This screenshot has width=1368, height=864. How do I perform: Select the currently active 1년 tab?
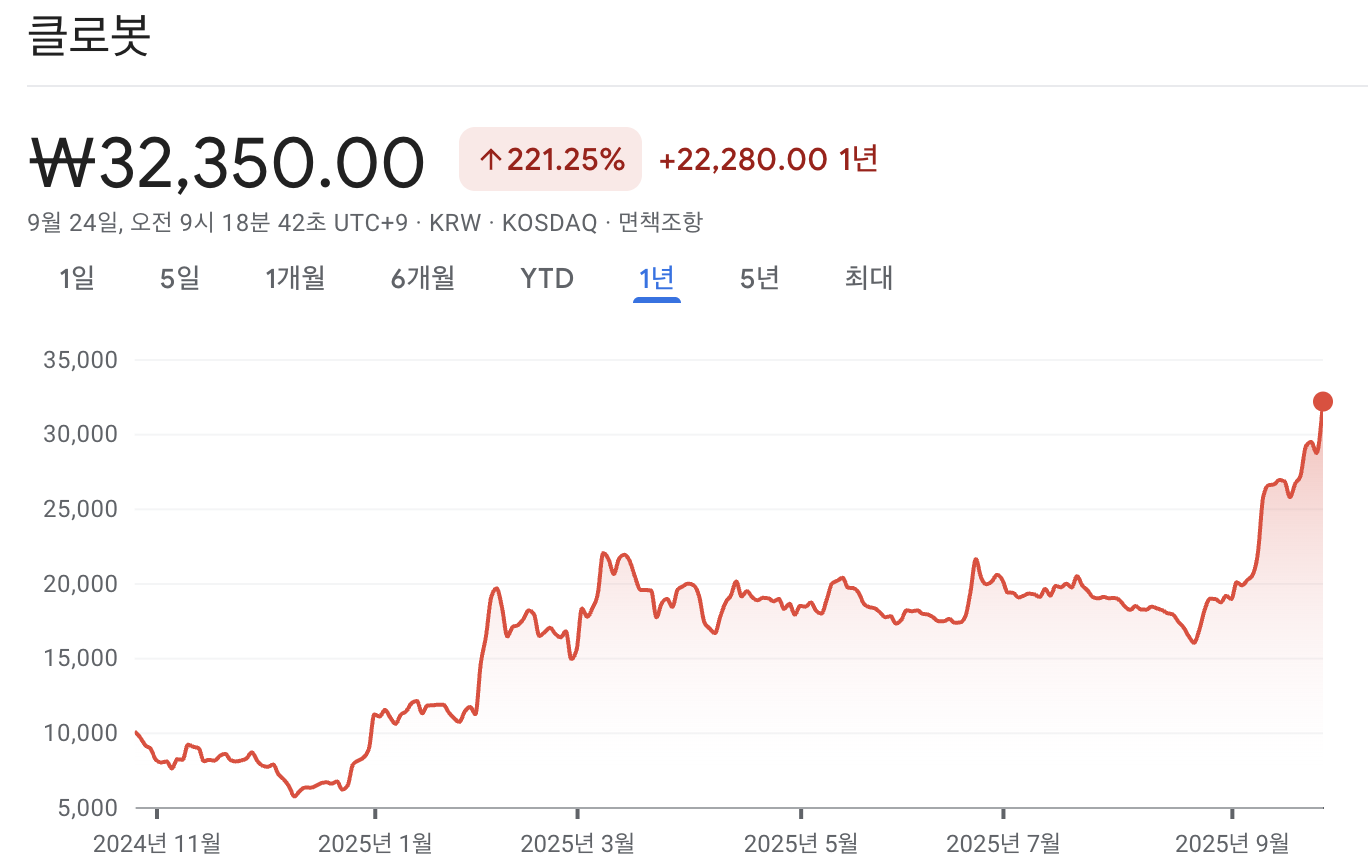655,278
